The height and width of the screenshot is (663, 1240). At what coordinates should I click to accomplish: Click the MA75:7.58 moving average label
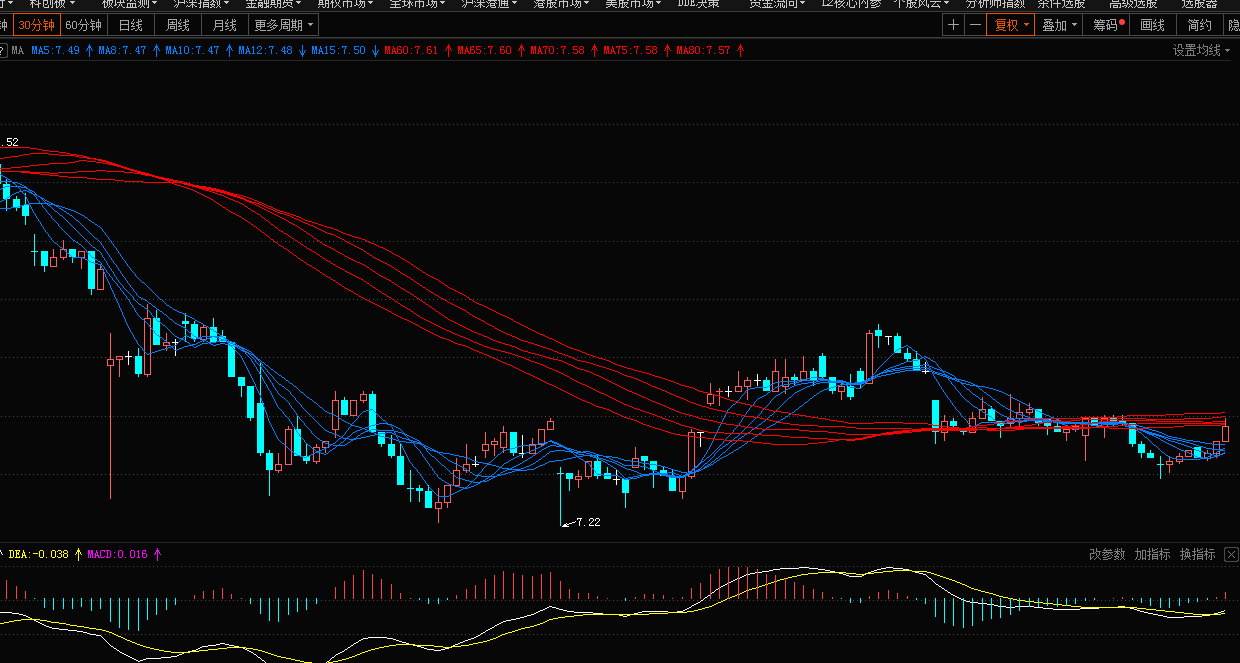(x=631, y=50)
